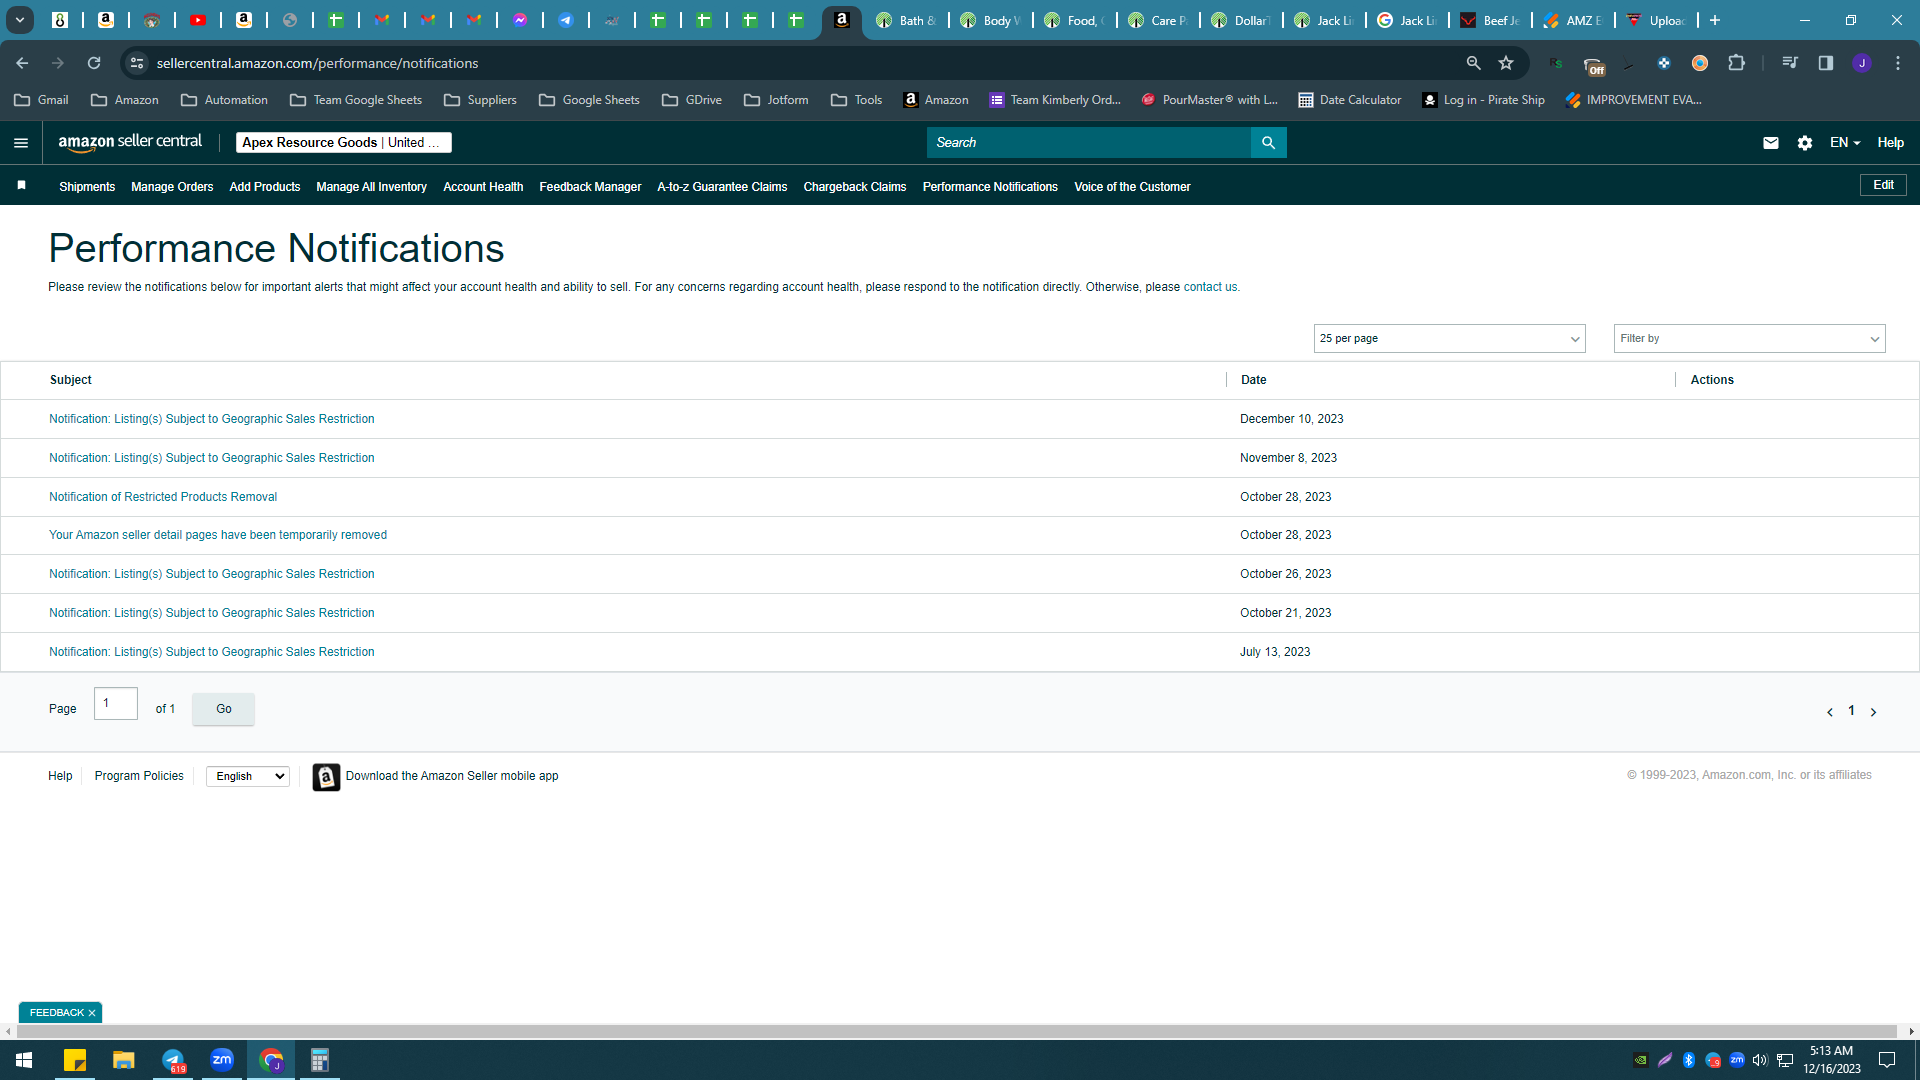Open the Chrome extensions puzzle icon

(1737, 63)
